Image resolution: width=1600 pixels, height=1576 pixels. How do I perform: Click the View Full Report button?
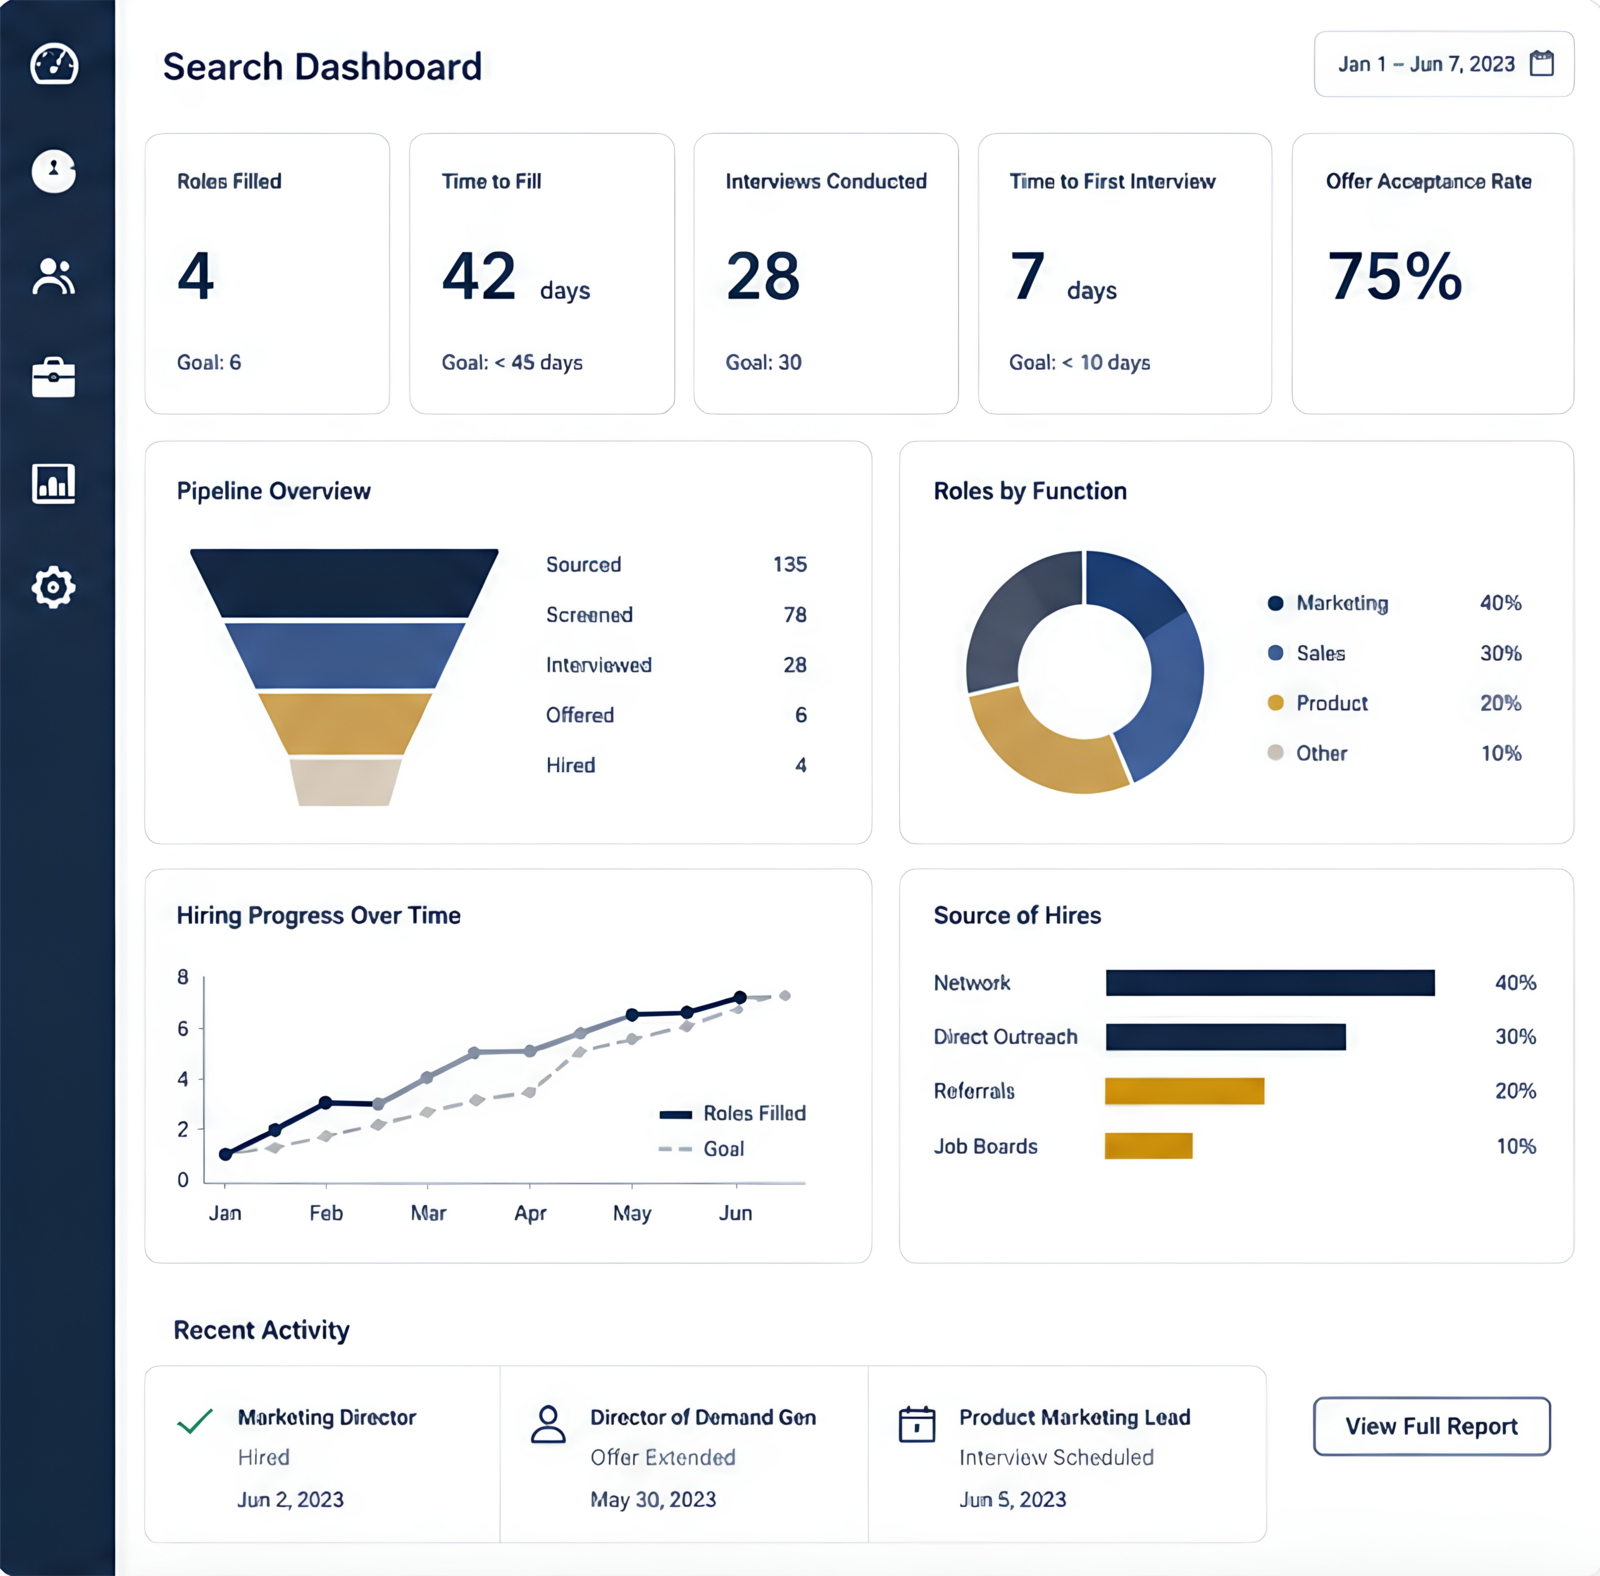click(1431, 1426)
